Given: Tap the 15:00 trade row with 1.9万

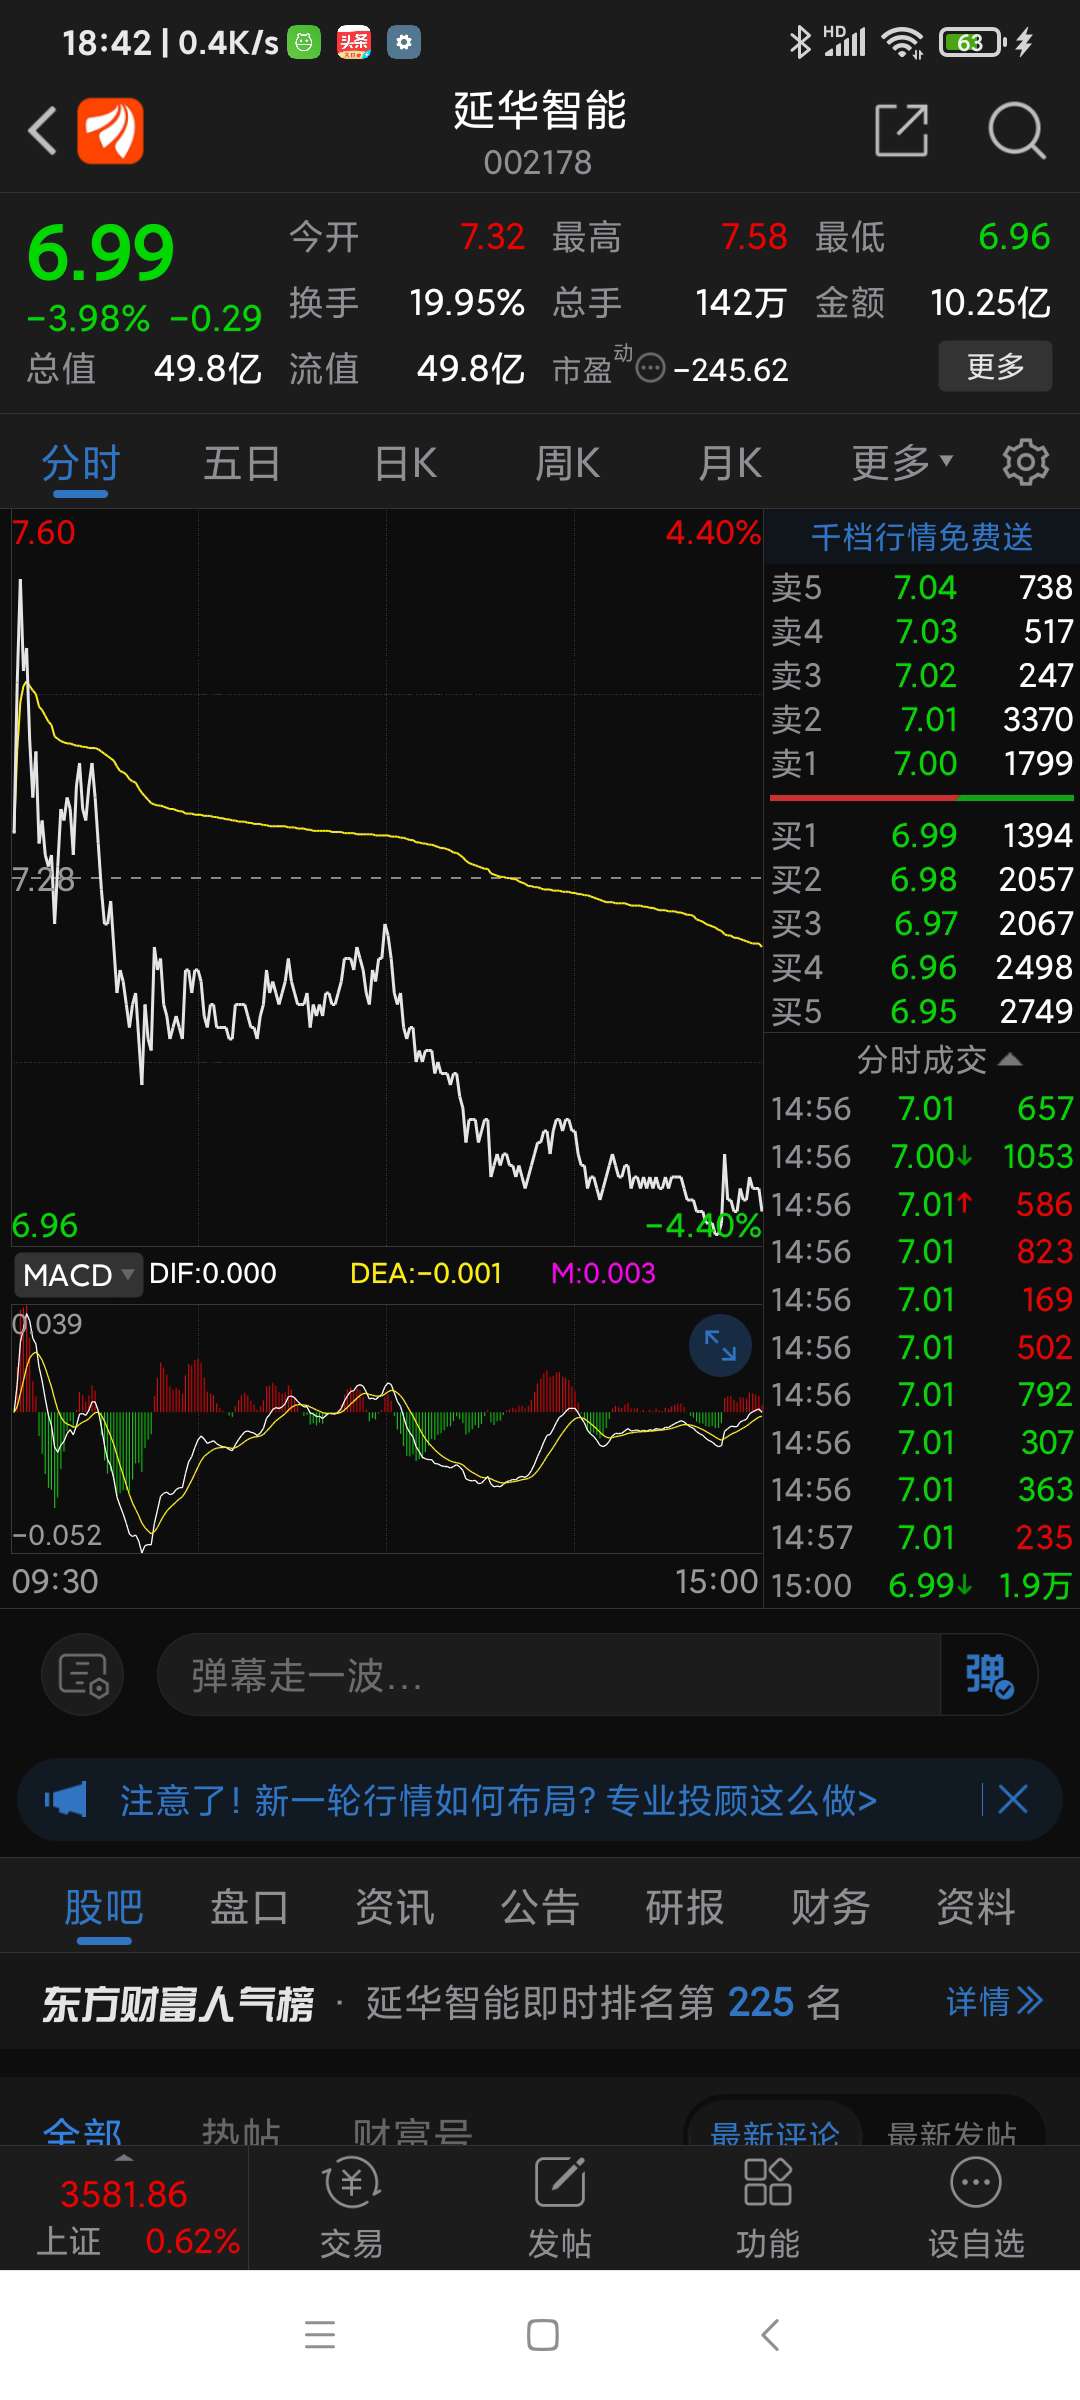Looking at the screenshot, I should (x=922, y=1586).
